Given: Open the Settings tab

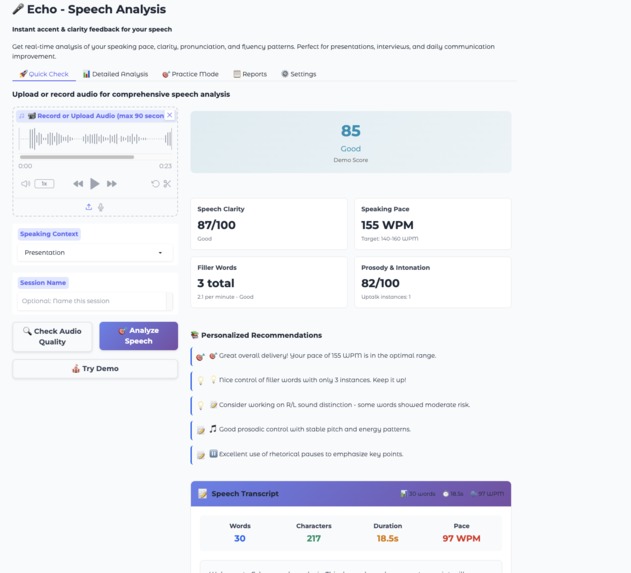Looking at the screenshot, I should (x=299, y=74).
